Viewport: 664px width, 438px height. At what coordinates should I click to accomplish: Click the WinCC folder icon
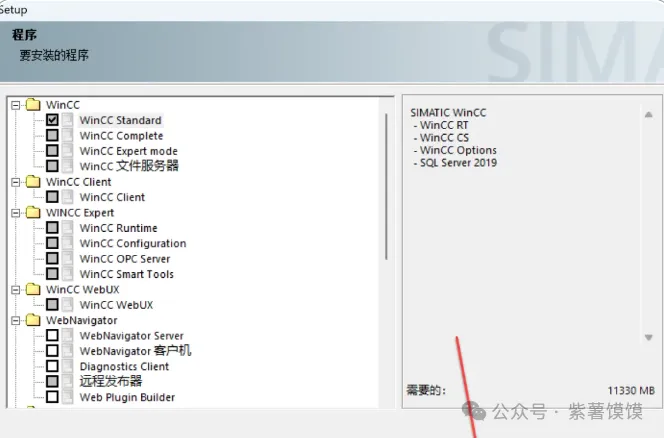click(x=32, y=105)
